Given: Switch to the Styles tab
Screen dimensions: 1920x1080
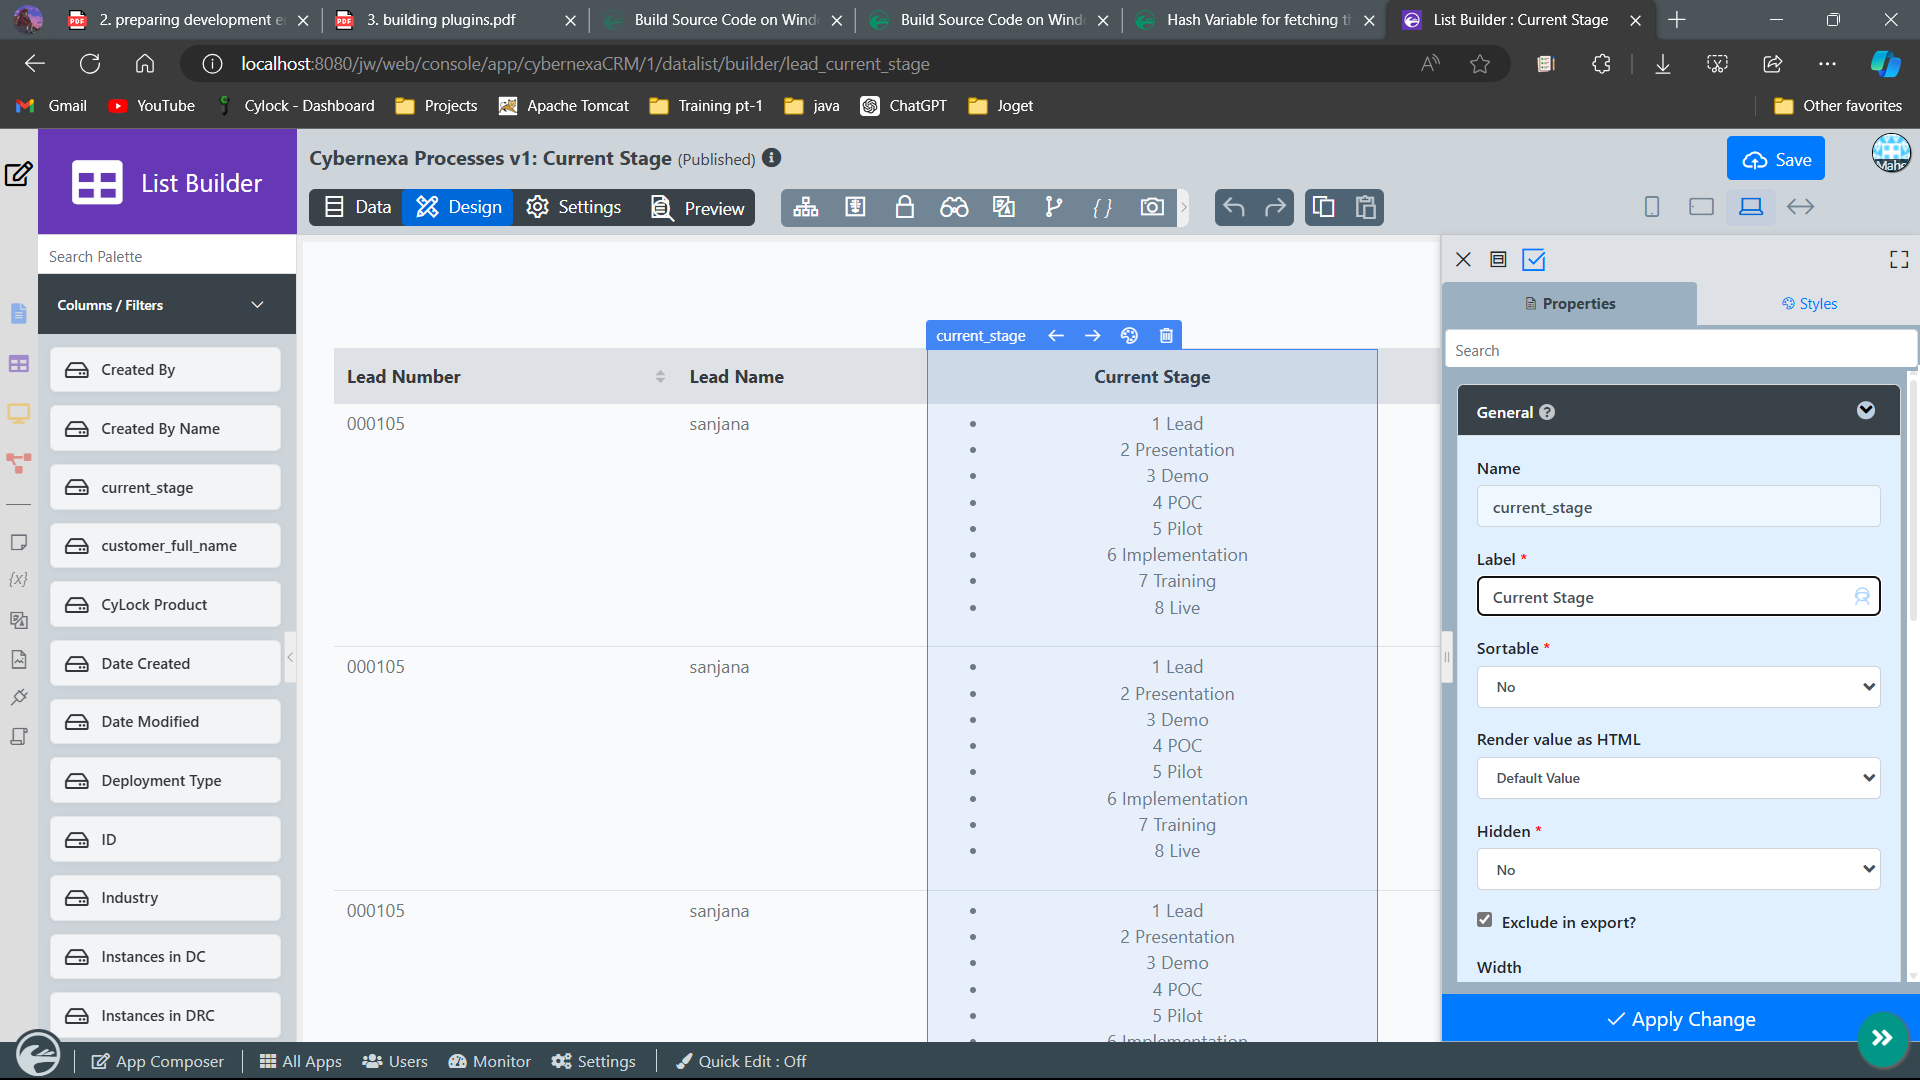Looking at the screenshot, I should tap(1809, 304).
